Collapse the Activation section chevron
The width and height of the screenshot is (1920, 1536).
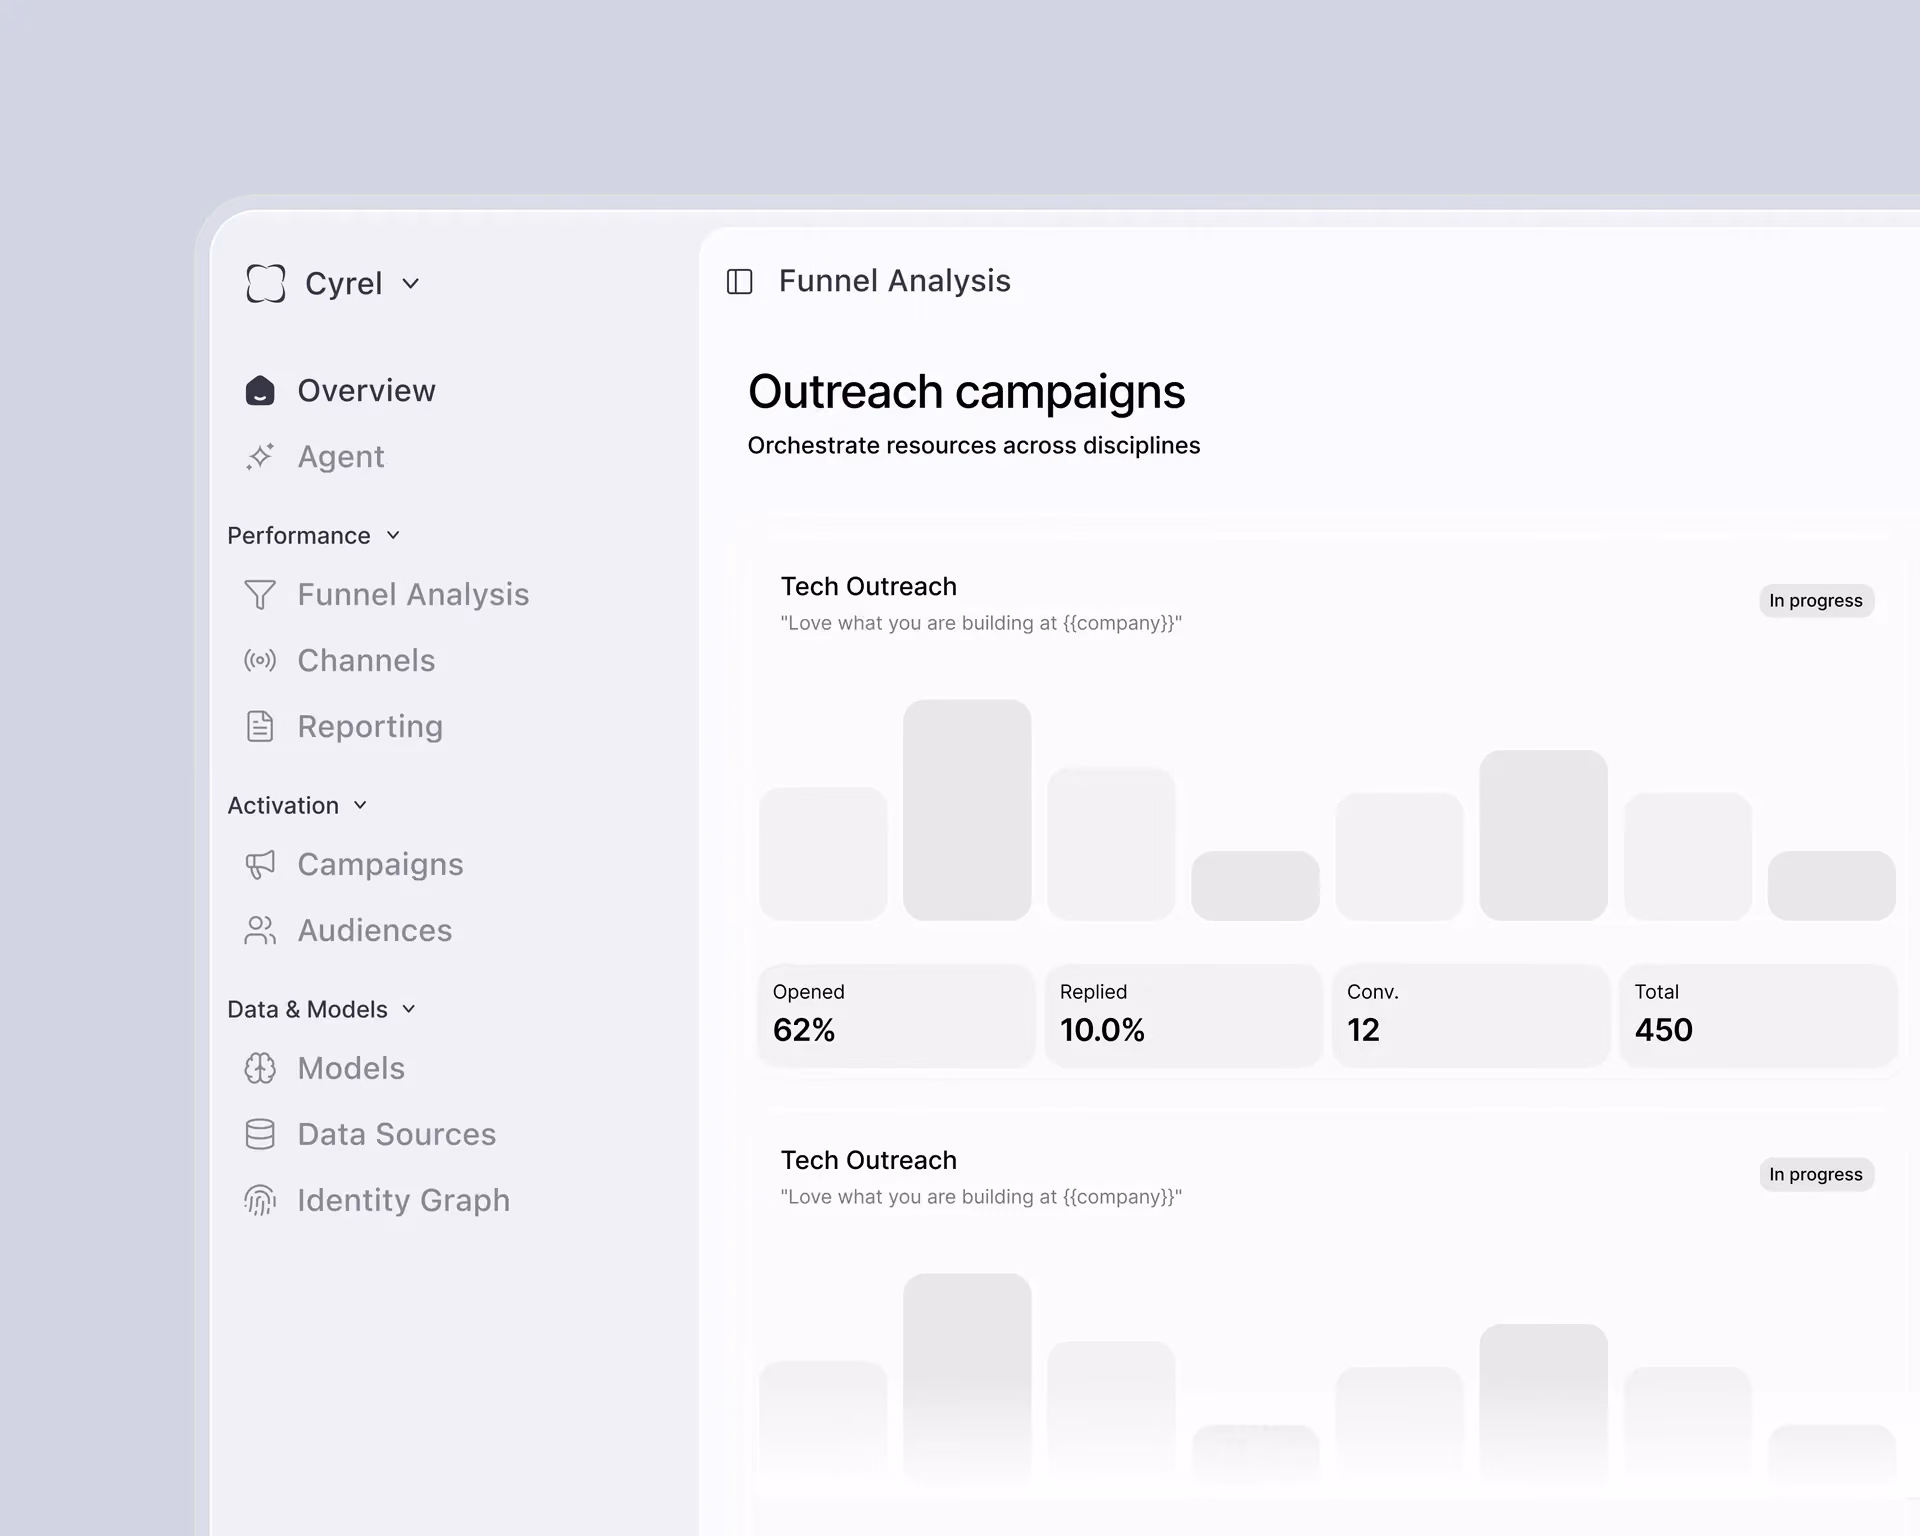pyautogui.click(x=360, y=805)
